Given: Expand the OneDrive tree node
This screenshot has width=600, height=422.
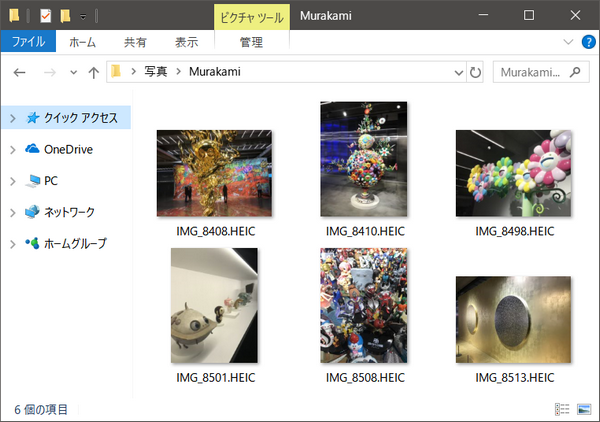Looking at the screenshot, I should [x=13, y=150].
